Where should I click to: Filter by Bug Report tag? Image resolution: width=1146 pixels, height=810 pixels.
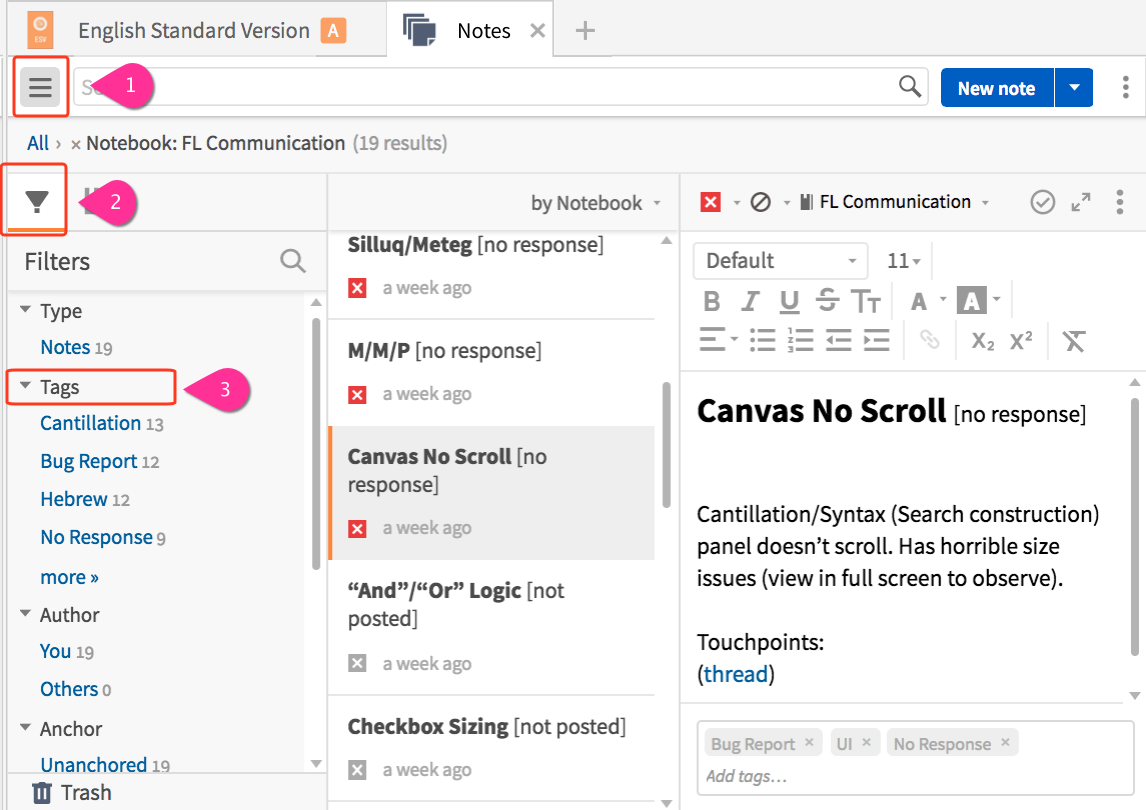coord(88,461)
